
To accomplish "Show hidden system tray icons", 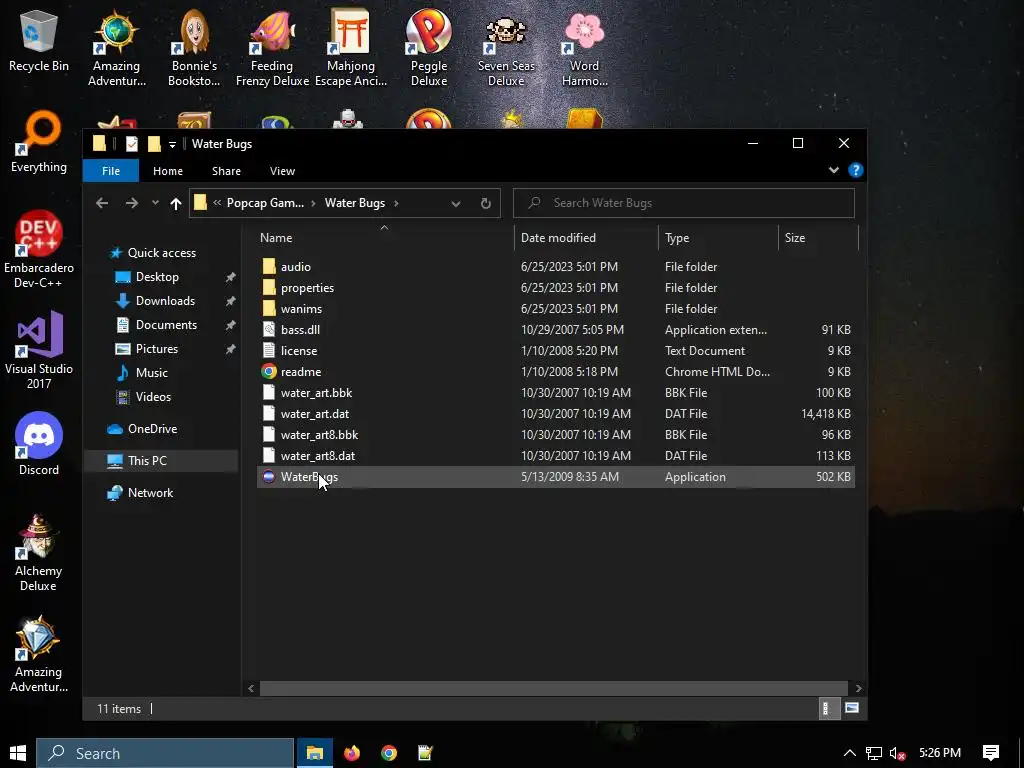I will coord(850,754).
